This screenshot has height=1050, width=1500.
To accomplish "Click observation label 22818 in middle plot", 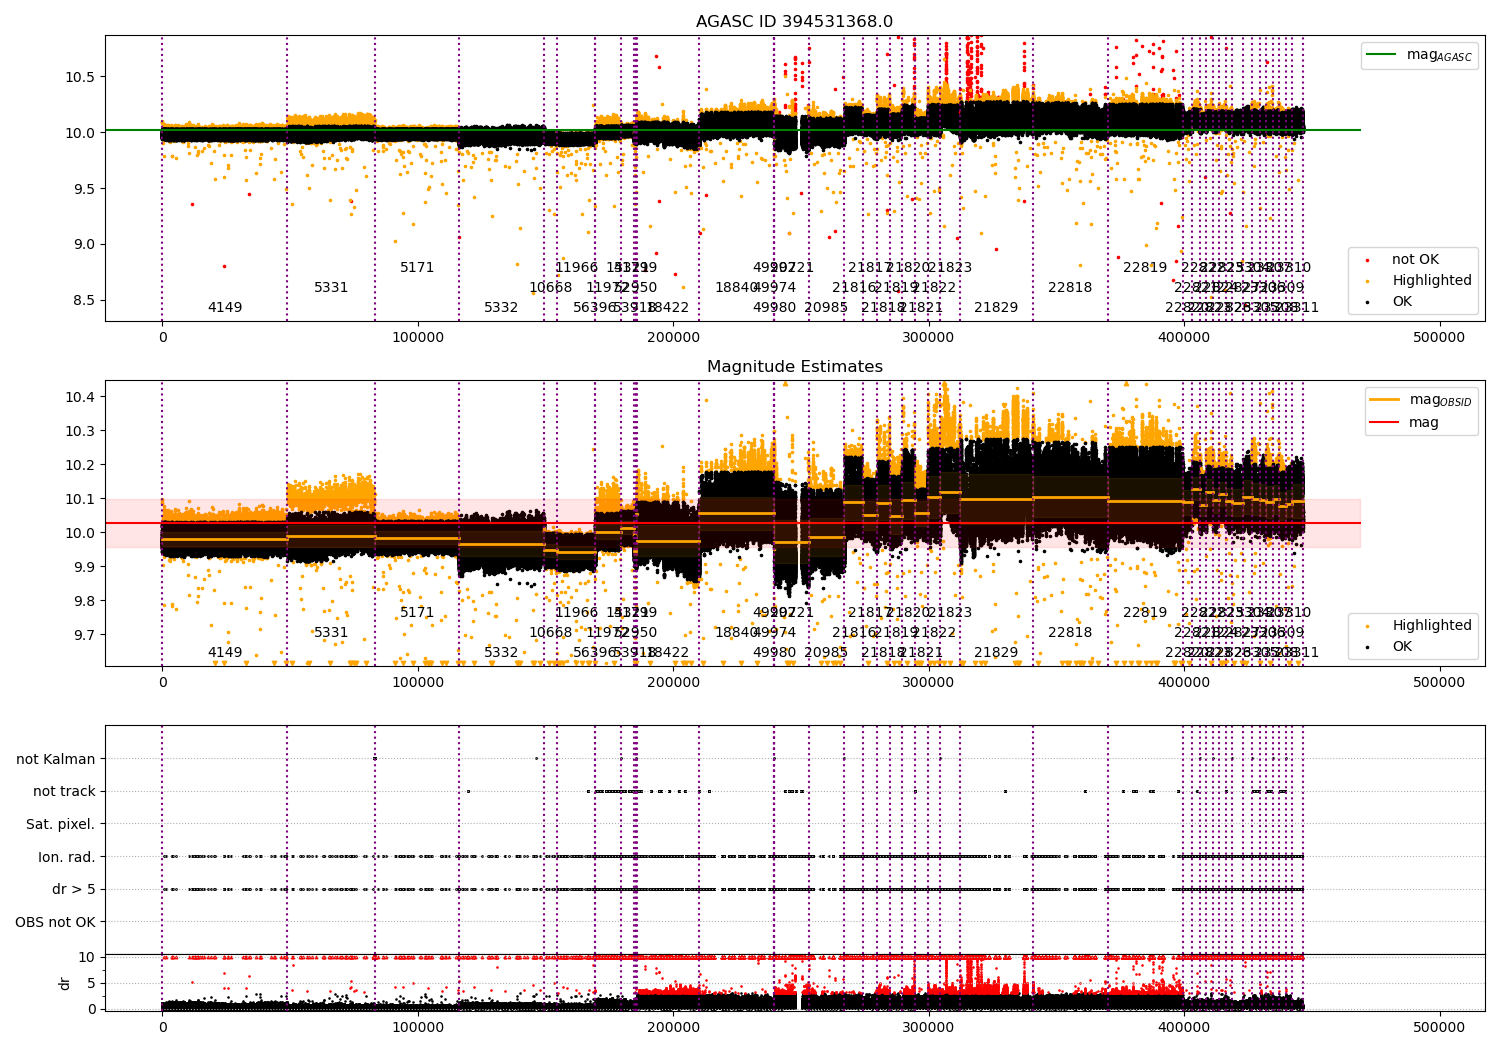I will 1070,632.
